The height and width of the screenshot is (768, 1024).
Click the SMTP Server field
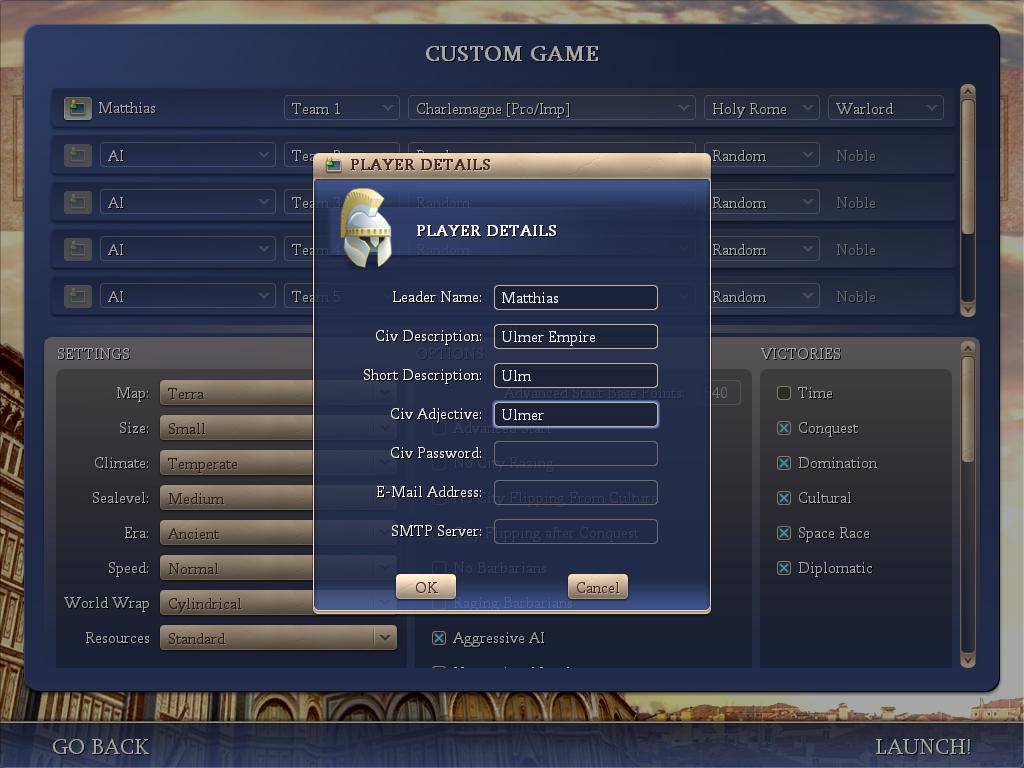575,532
